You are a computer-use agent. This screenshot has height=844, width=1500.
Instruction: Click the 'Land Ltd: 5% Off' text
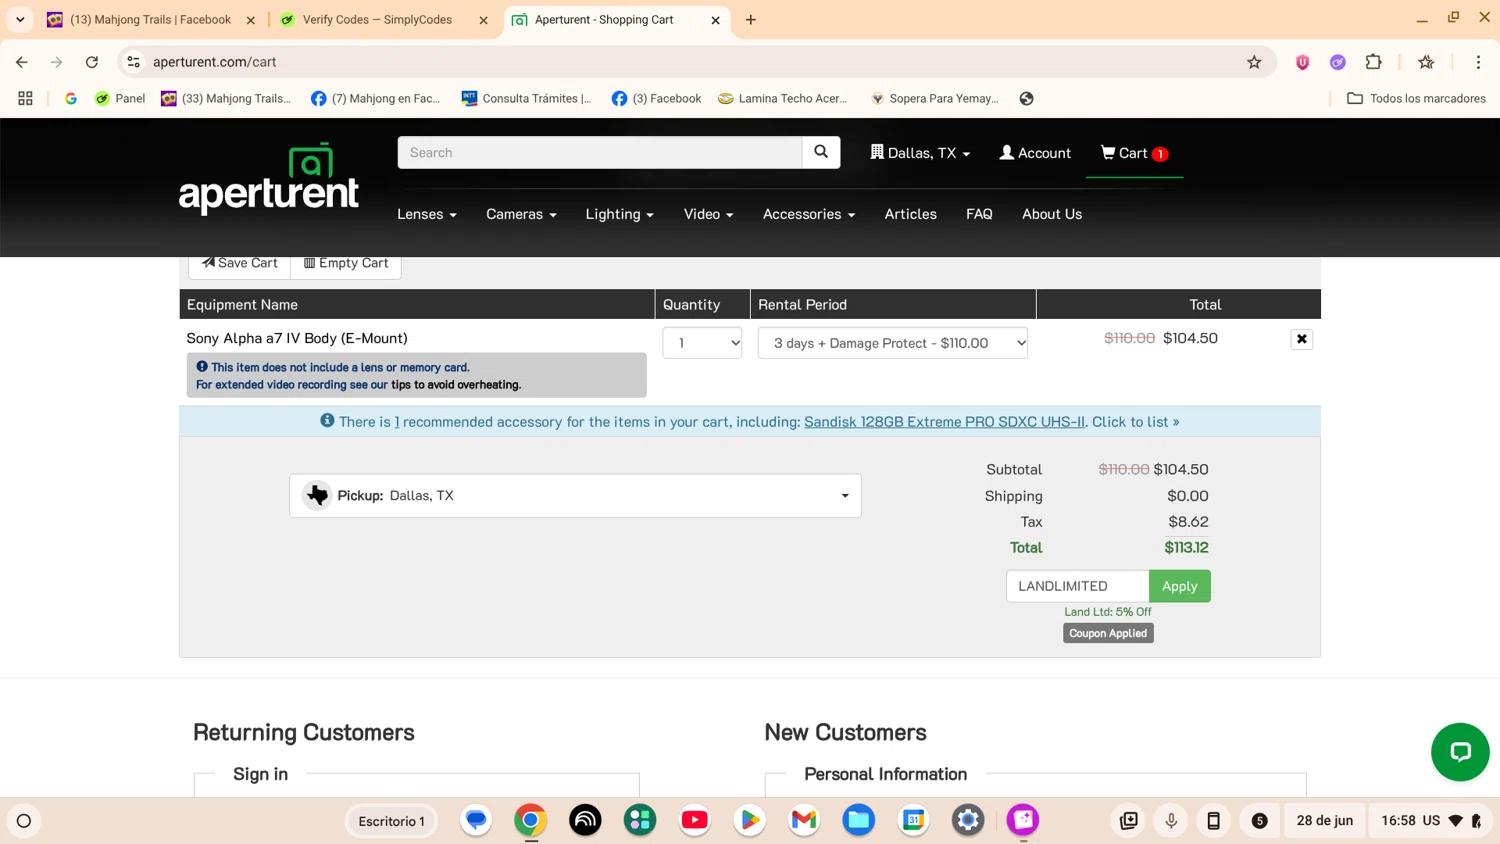click(1108, 612)
